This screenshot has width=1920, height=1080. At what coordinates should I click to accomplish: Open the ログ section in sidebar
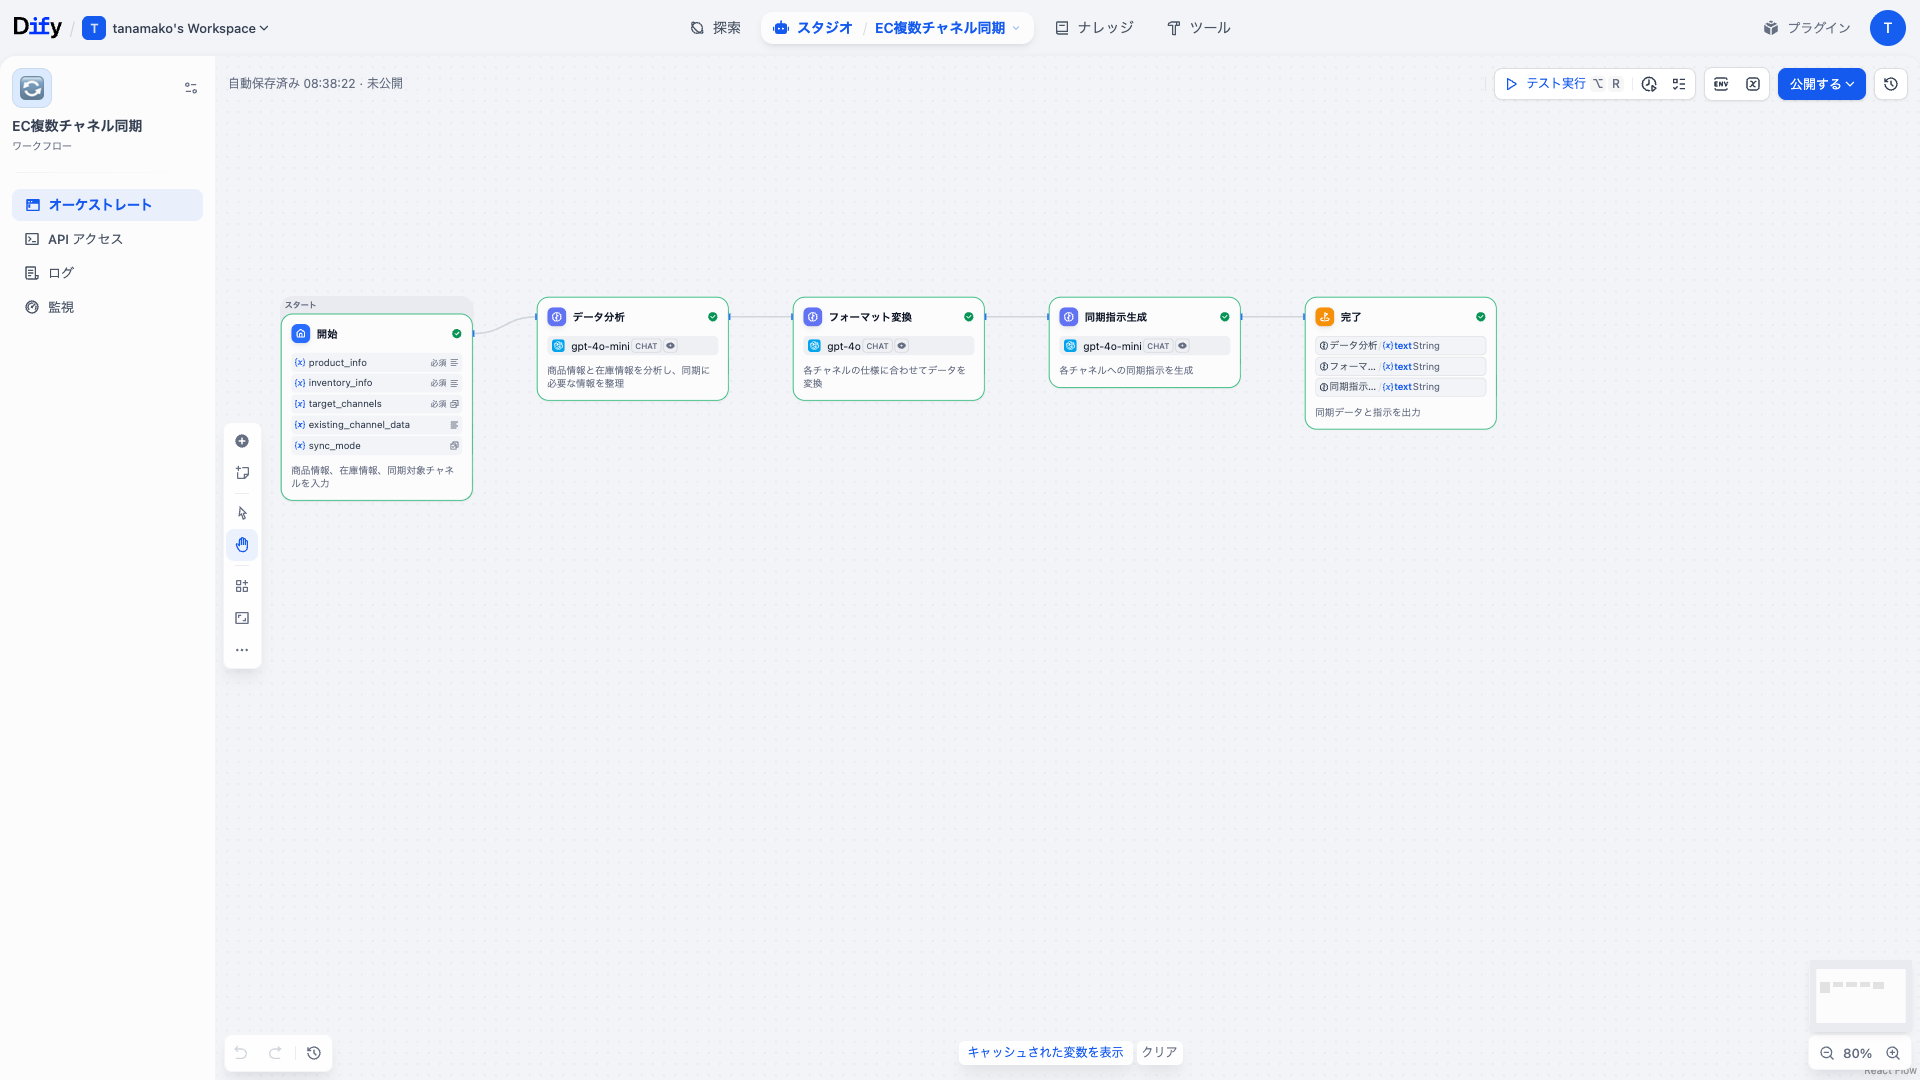tap(60, 272)
